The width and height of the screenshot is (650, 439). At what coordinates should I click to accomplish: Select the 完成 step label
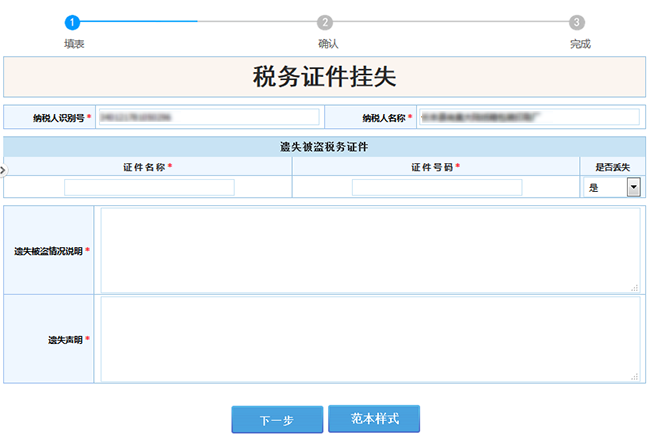(x=580, y=44)
